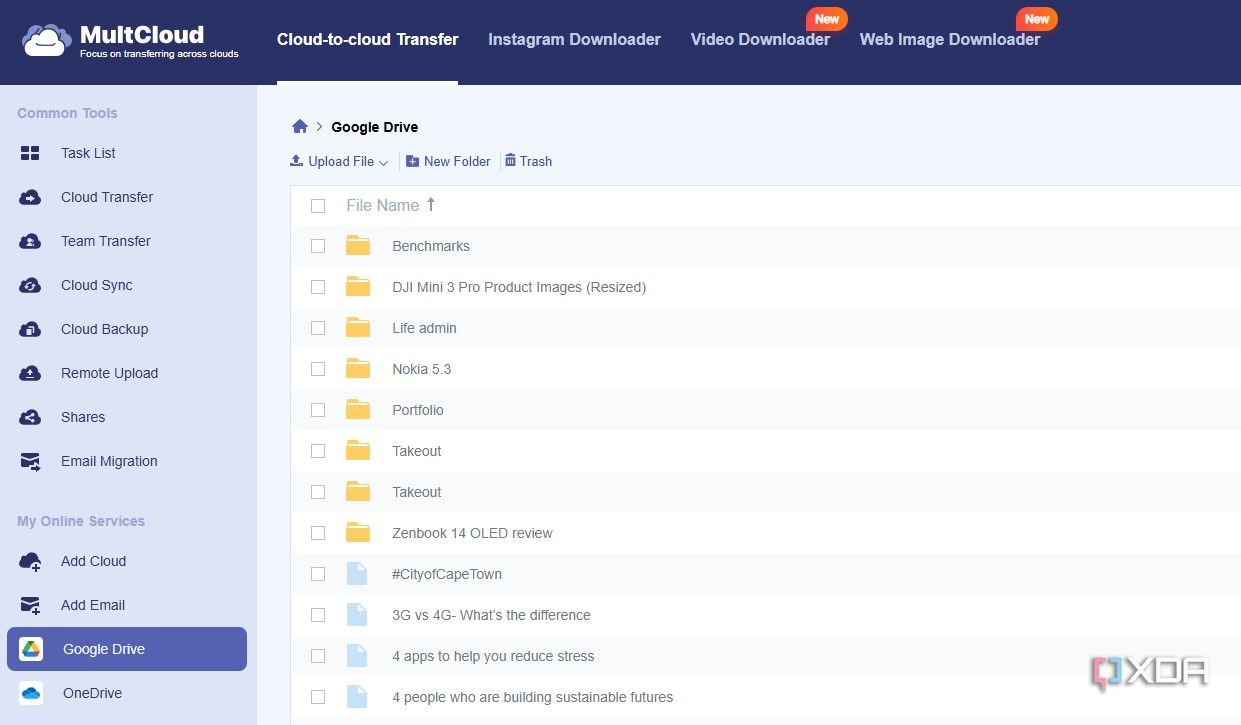Open the Zenbook 14 OLED review folder
Viewport: 1241px width, 725px height.
(472, 533)
